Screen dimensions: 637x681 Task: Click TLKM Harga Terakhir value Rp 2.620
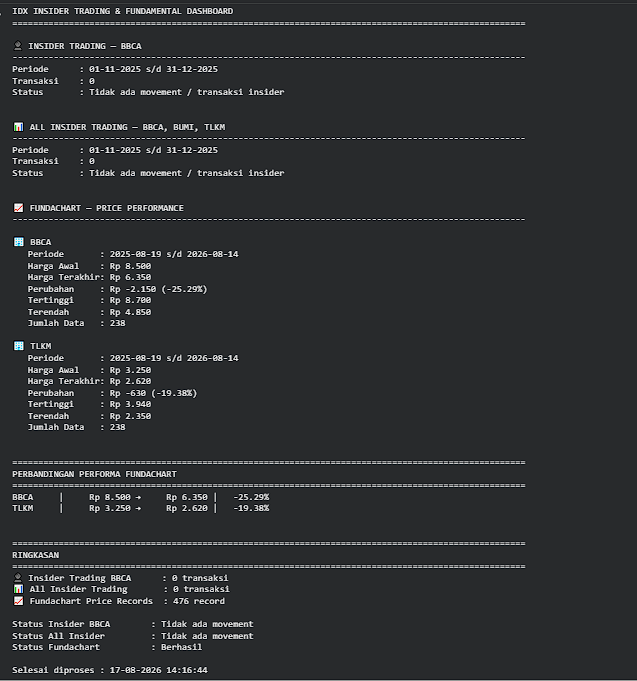pos(130,381)
